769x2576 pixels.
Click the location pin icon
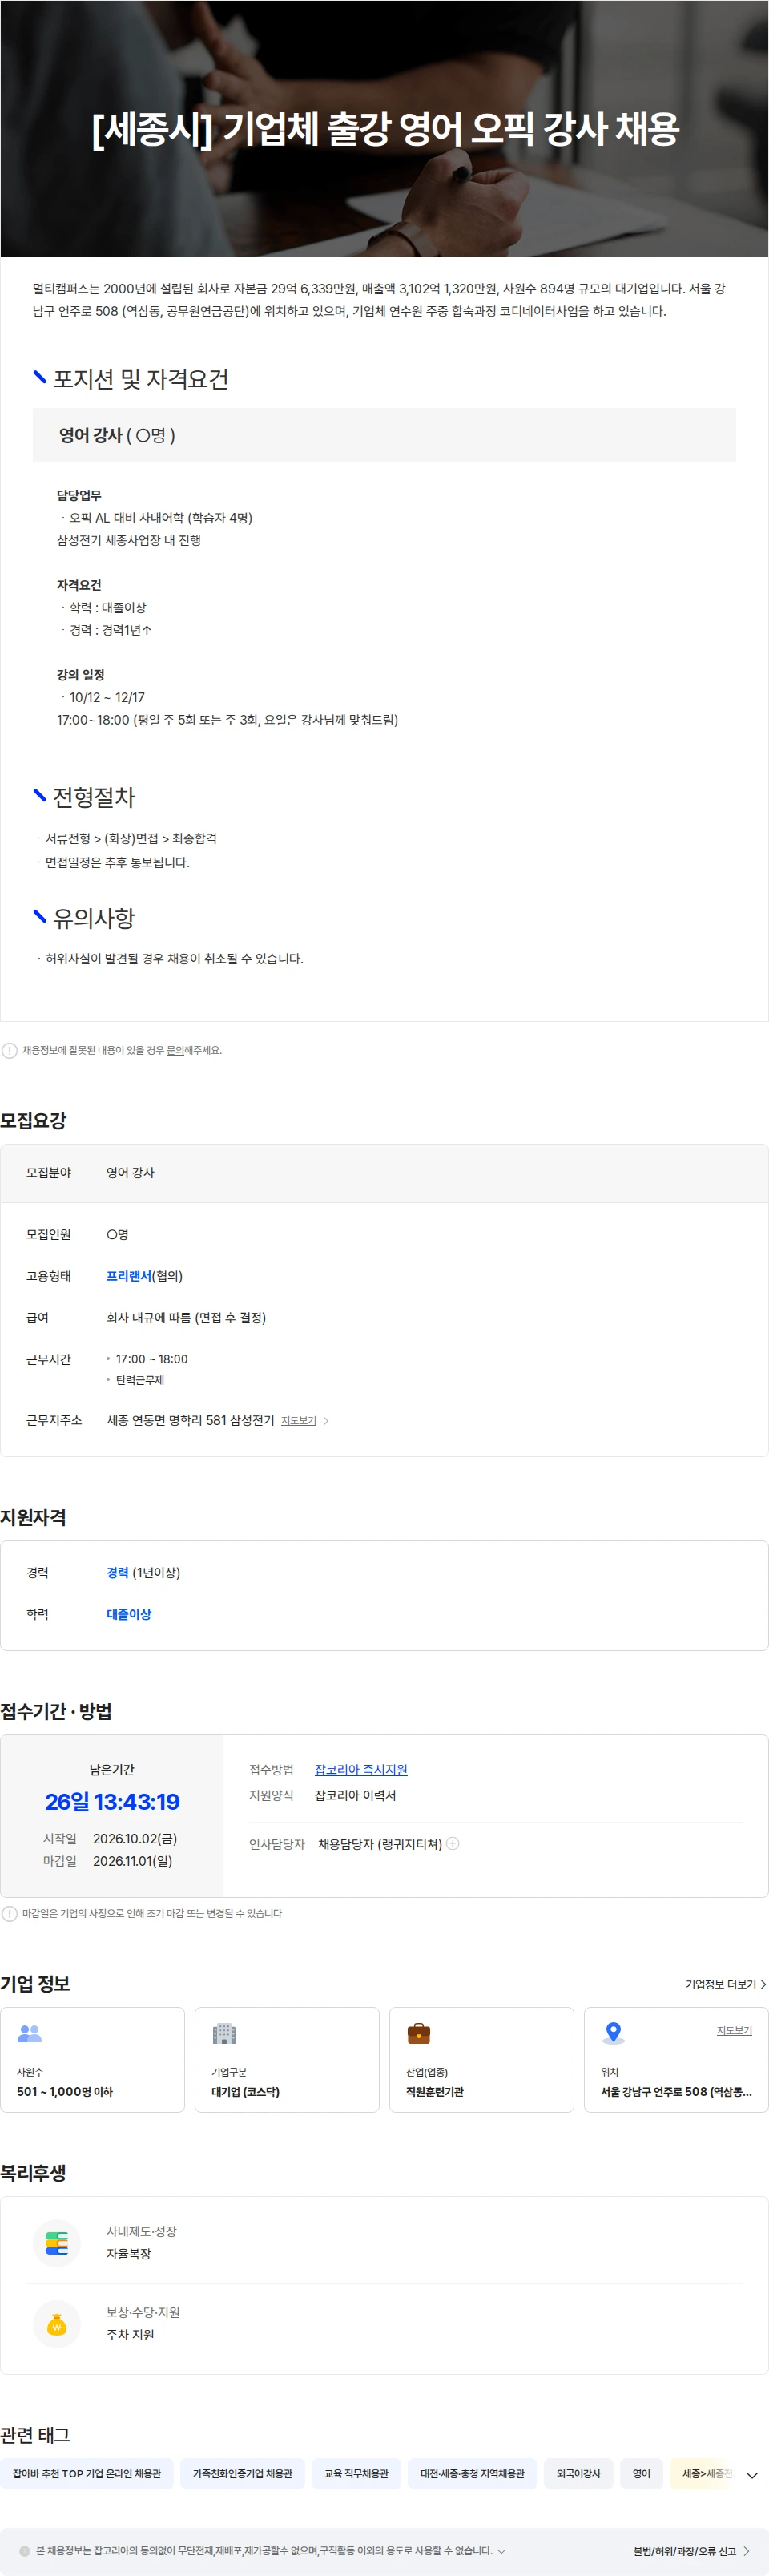[x=614, y=2033]
